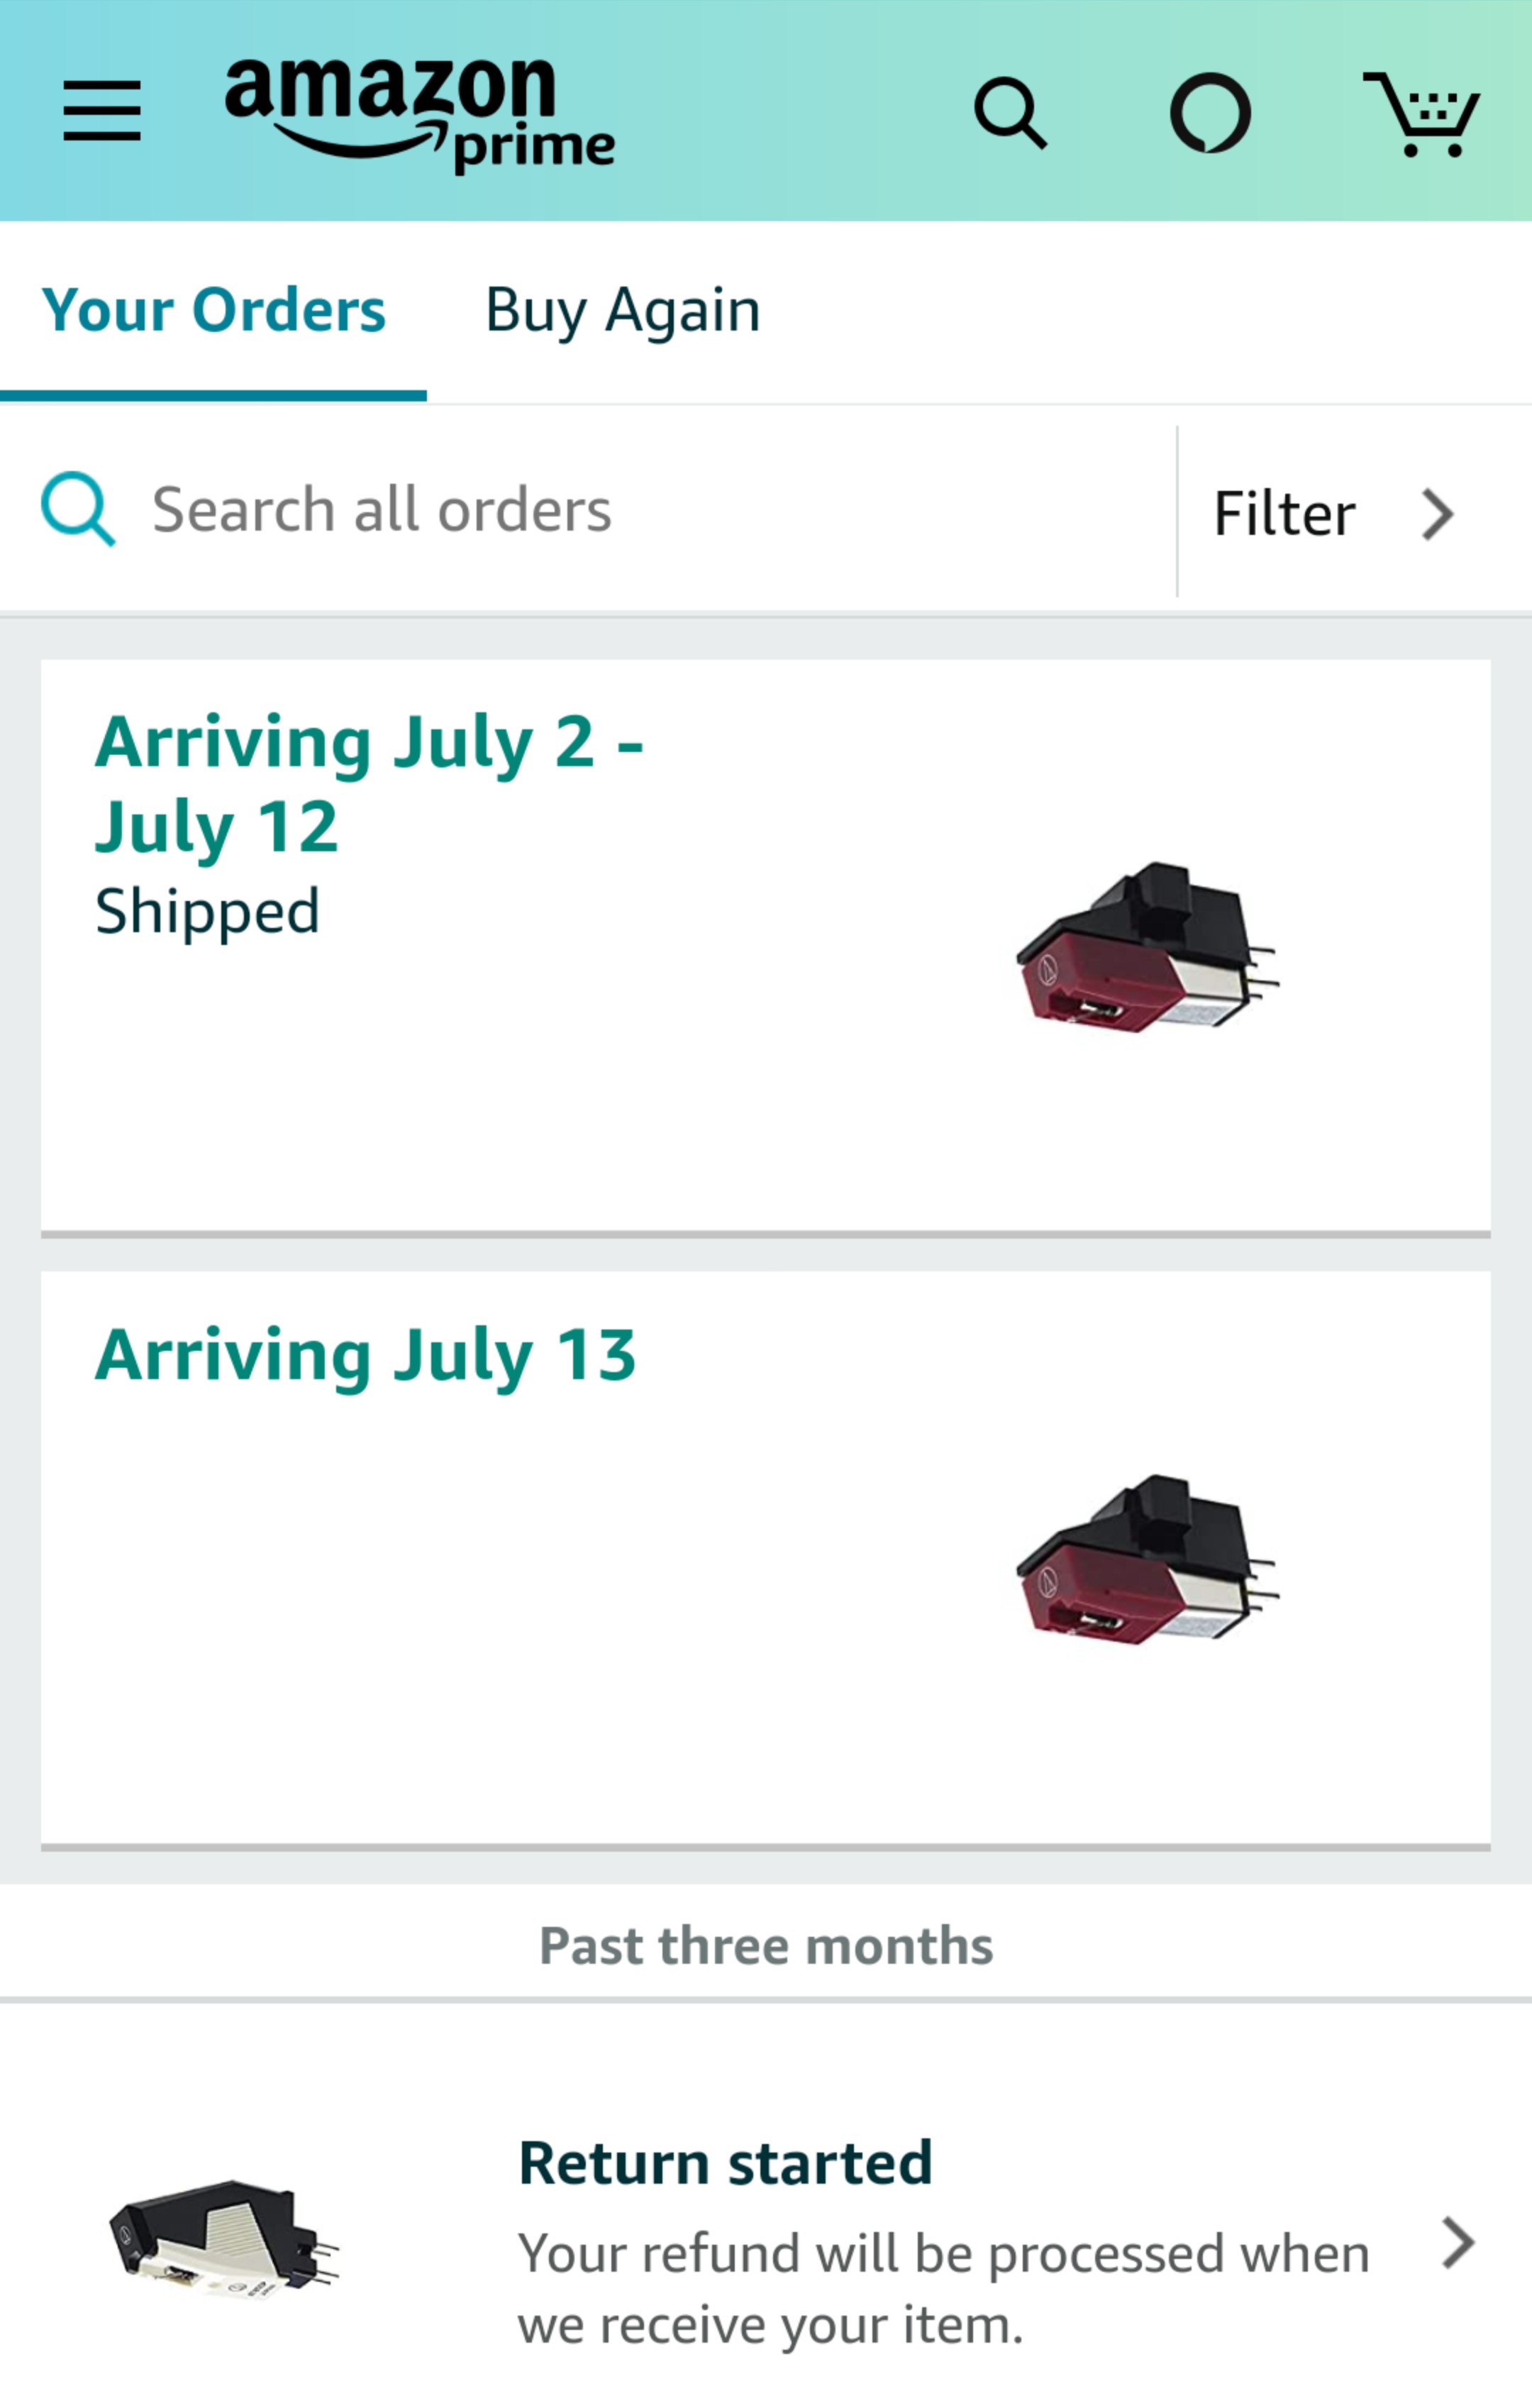Expand the Filter chevron arrow

[1437, 514]
